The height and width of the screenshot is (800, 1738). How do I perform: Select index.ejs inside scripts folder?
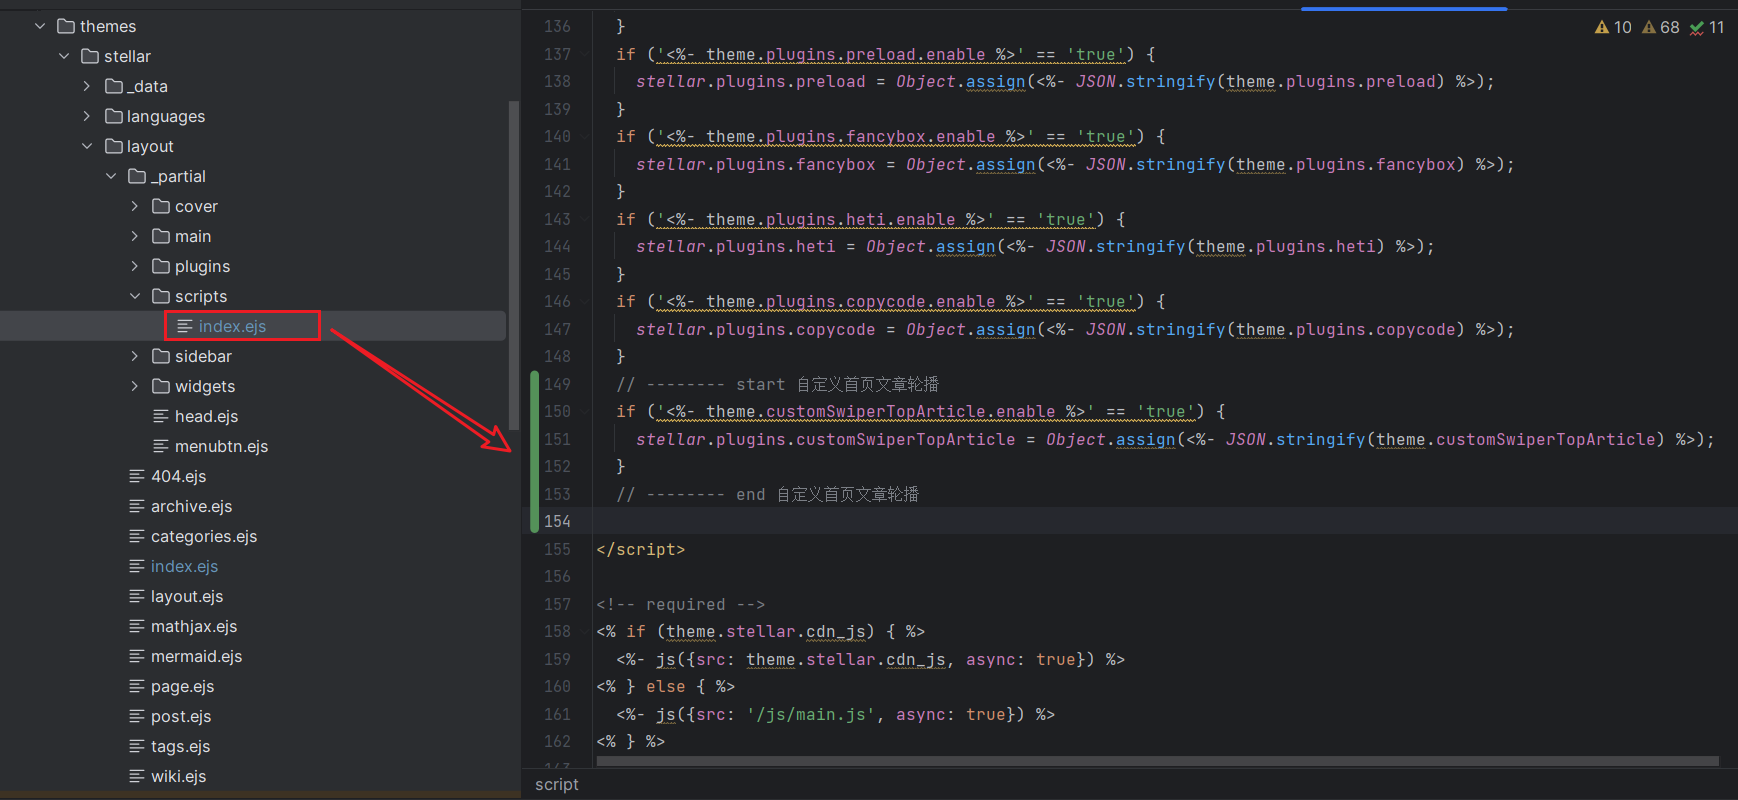click(x=232, y=326)
